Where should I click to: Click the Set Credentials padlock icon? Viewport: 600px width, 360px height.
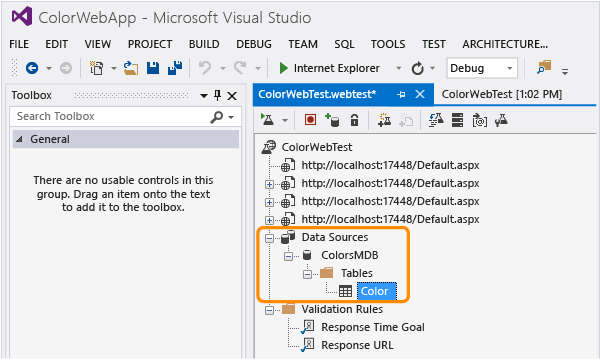[x=354, y=120]
